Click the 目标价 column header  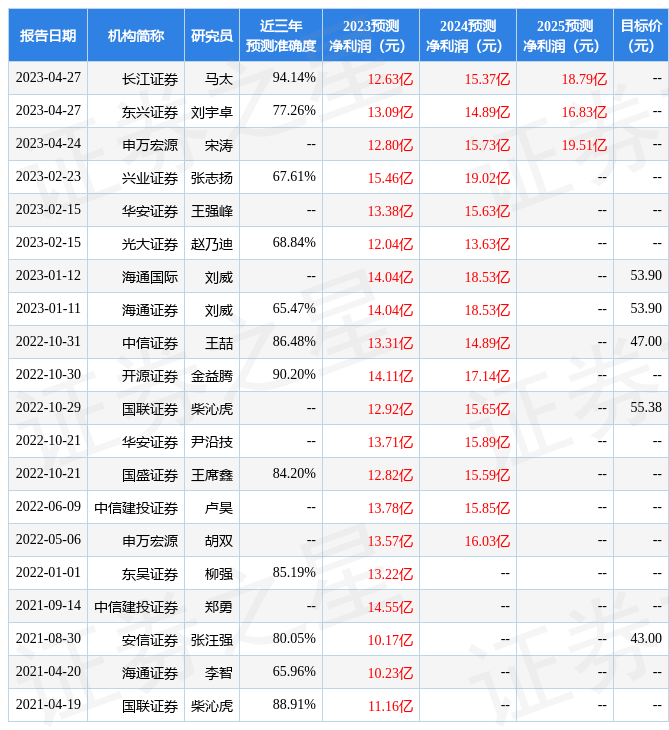coord(640,36)
